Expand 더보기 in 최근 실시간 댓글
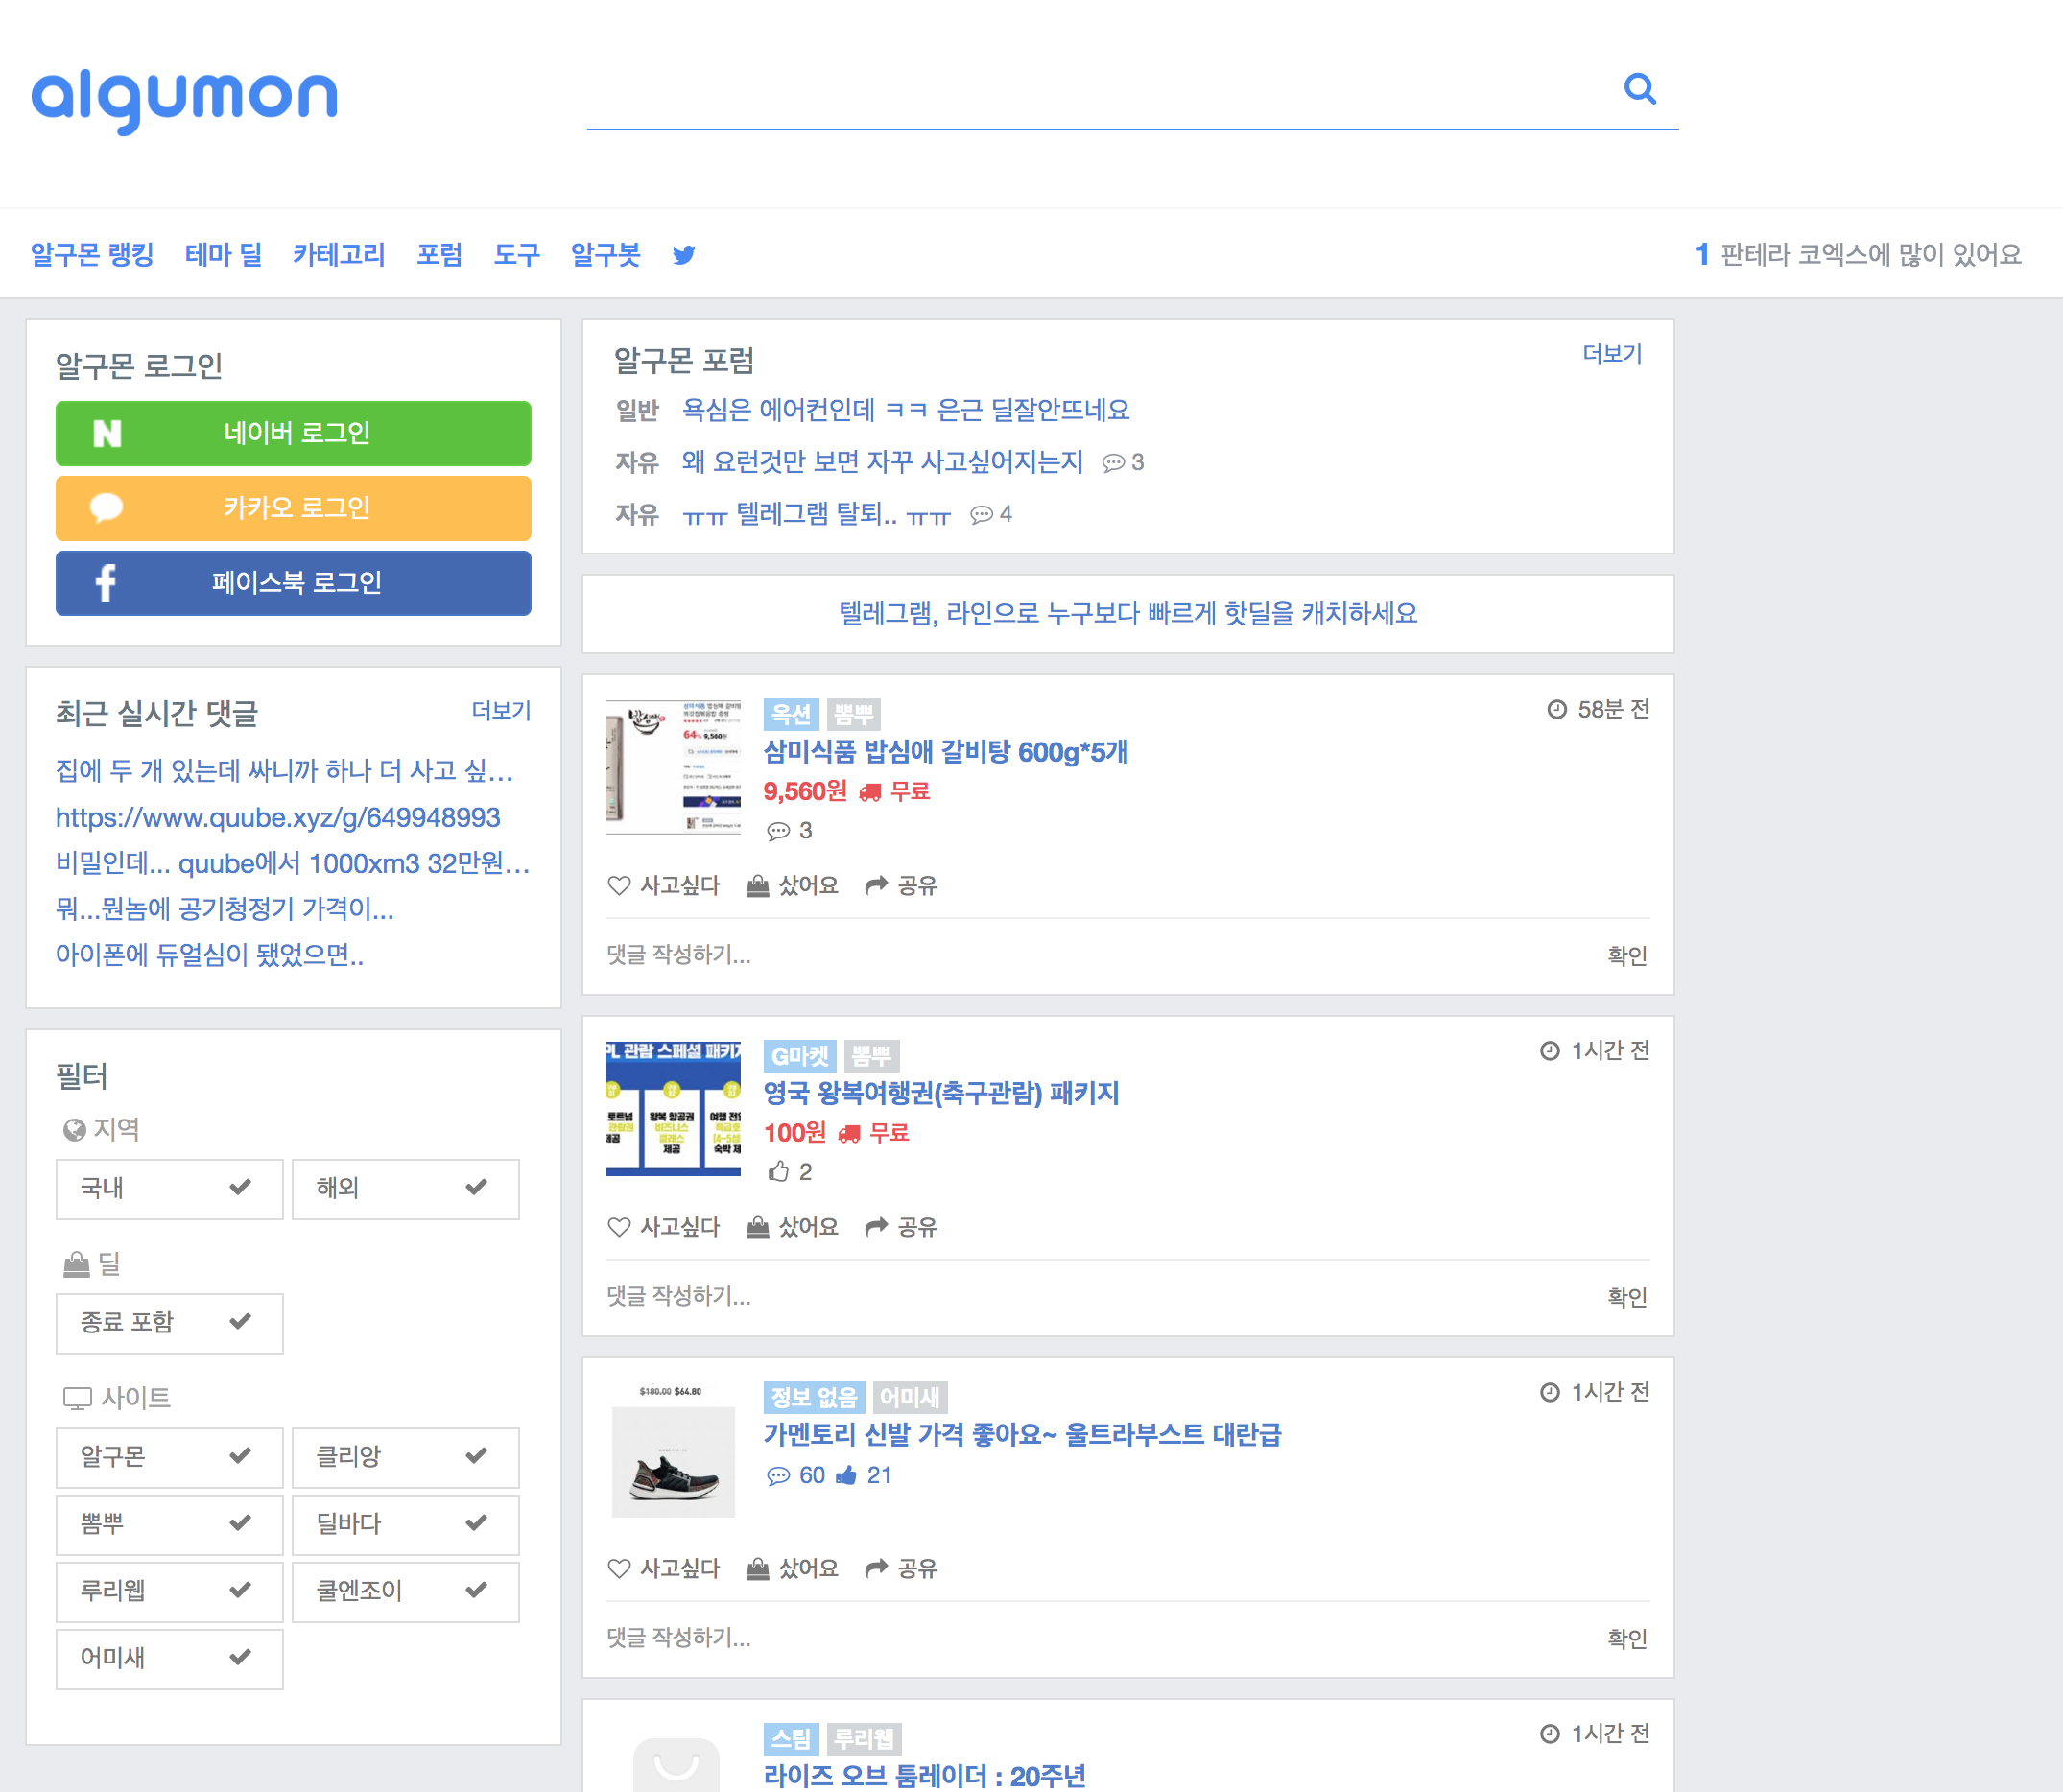2063x1792 pixels. coord(501,711)
